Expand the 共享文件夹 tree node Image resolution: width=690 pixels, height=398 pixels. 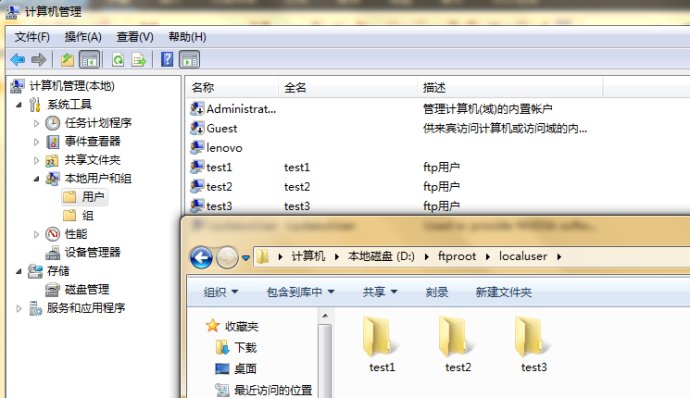[37, 160]
